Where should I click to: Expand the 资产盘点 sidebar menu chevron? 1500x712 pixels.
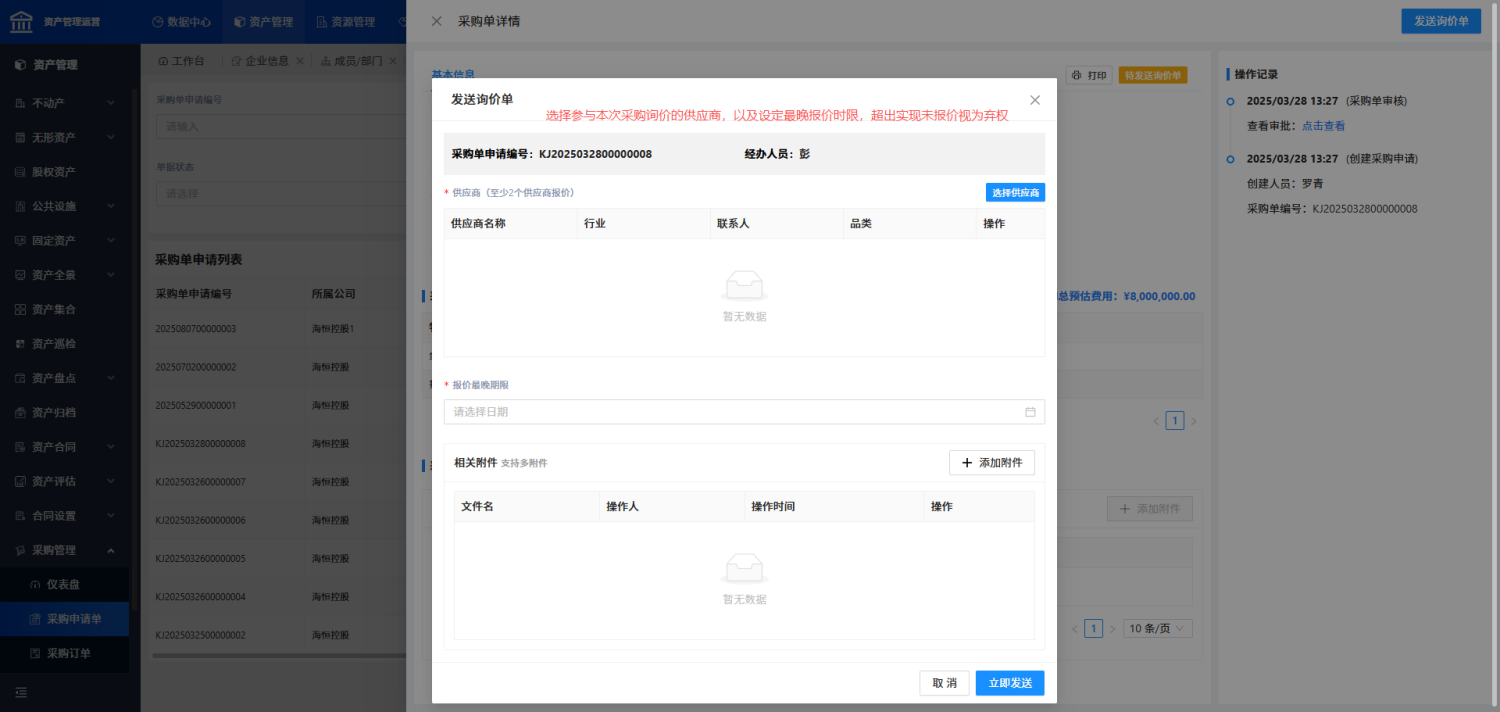pos(110,378)
